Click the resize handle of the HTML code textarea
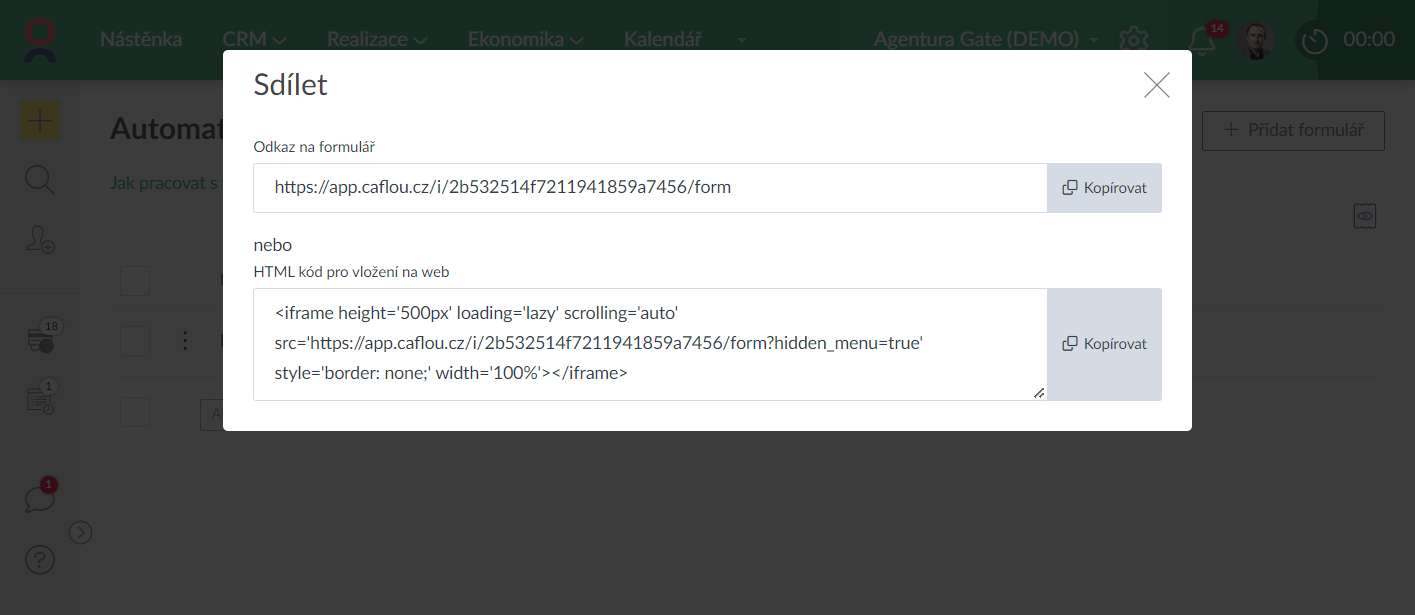The image size is (1415, 615). tap(1039, 393)
